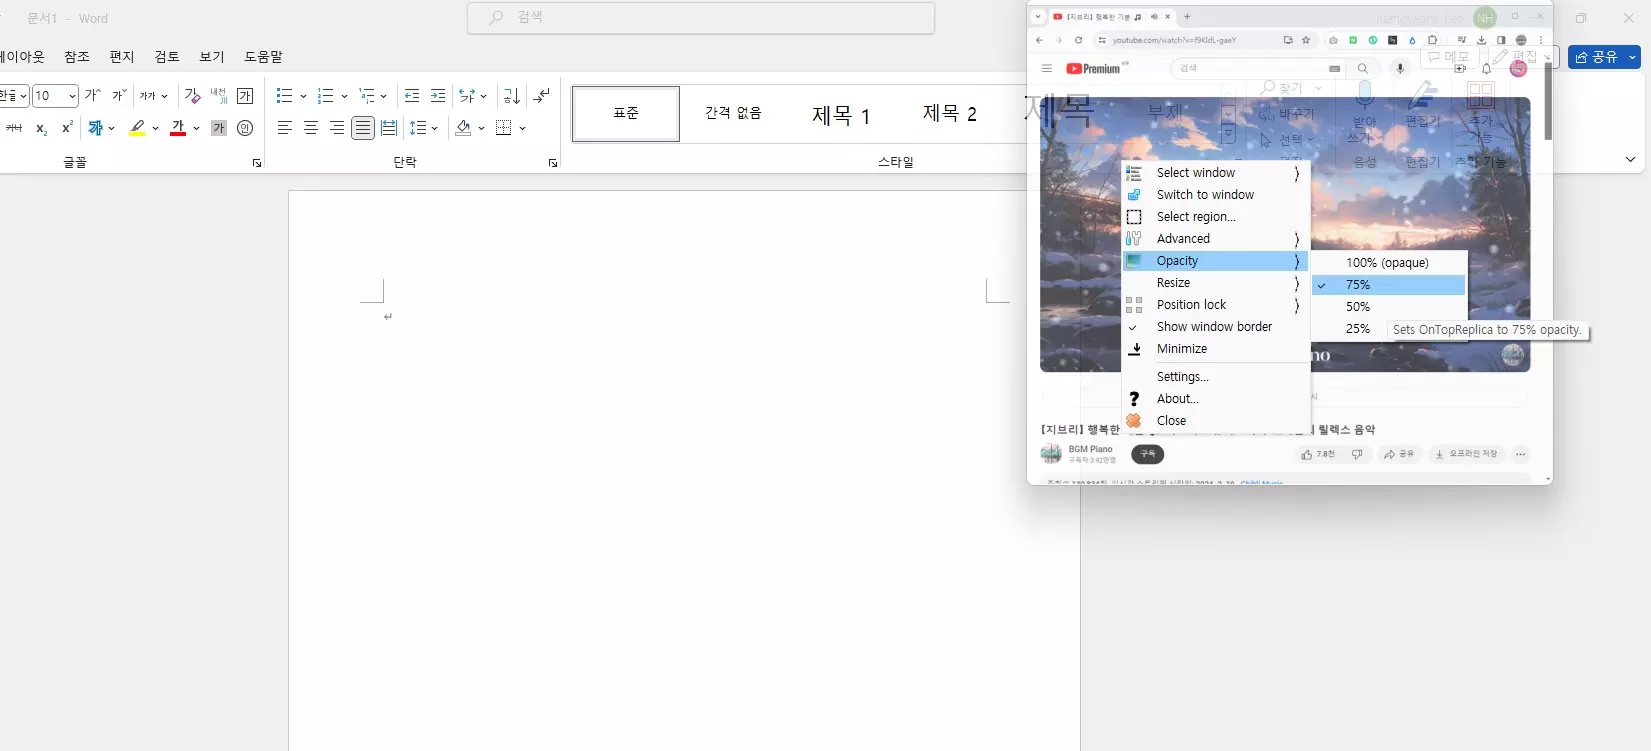Open the 편지 ribbon tab

(122, 57)
